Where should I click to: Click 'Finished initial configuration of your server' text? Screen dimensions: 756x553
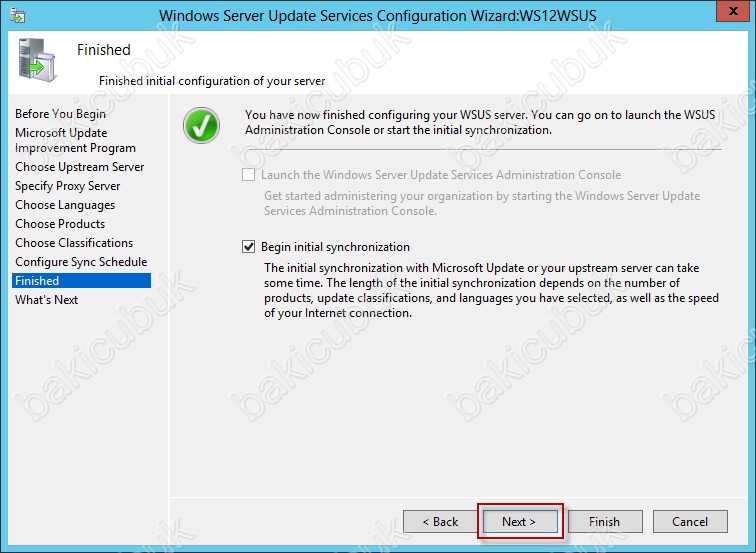[212, 81]
